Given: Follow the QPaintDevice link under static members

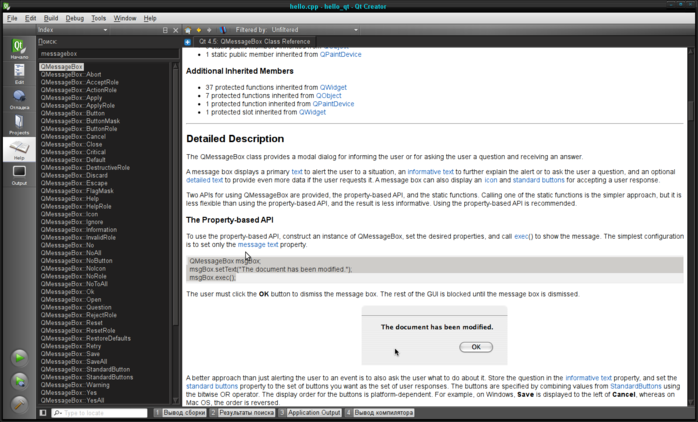Looking at the screenshot, I should click(340, 54).
